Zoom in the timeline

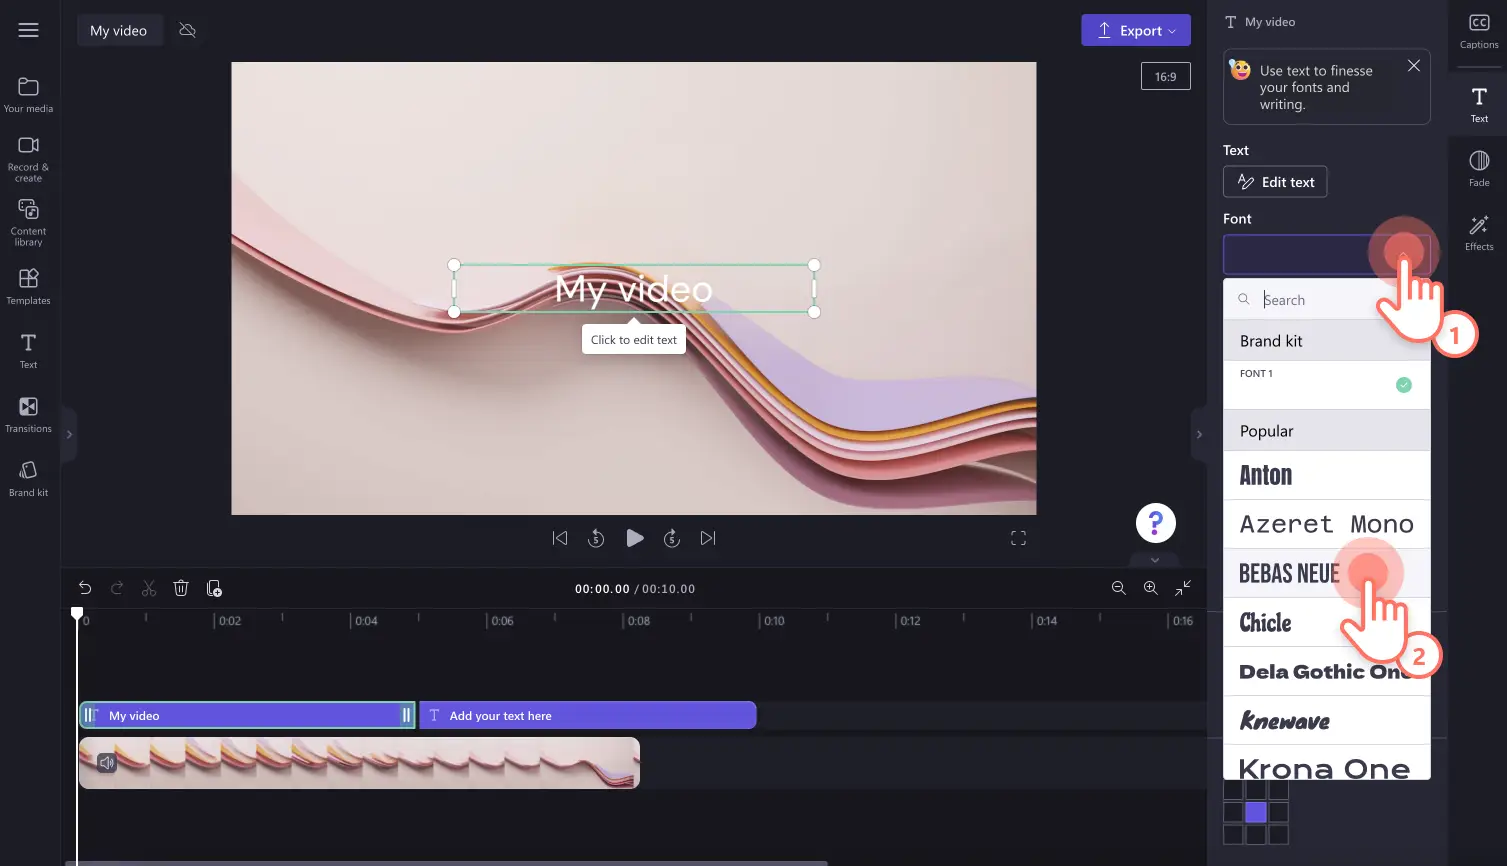(1151, 588)
